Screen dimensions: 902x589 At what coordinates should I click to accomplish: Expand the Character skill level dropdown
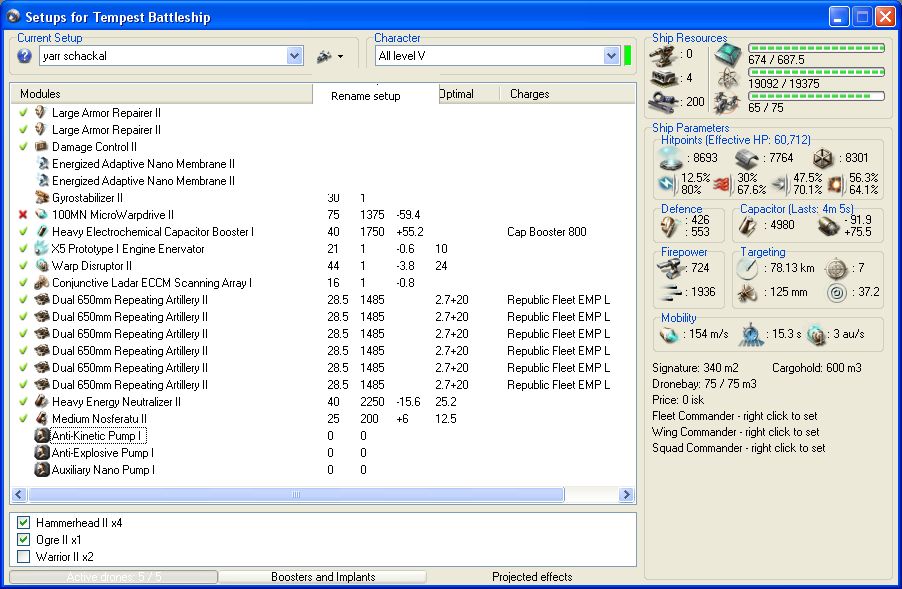612,56
